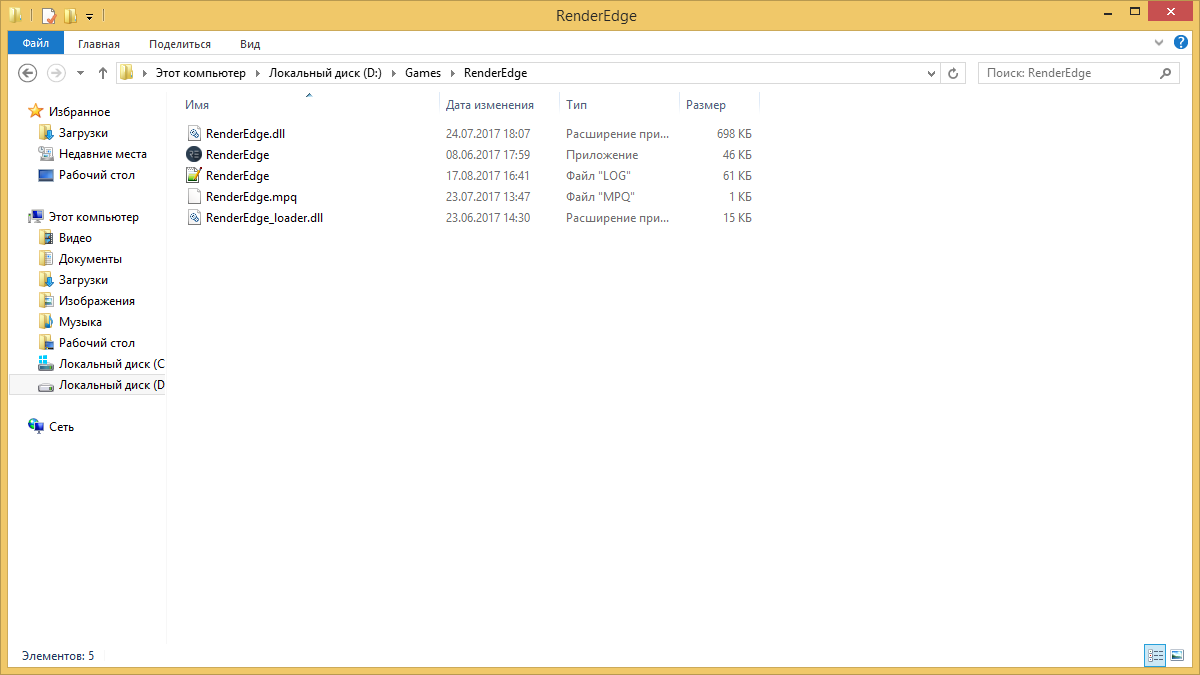This screenshot has width=1200, height=675.
Task: Navigate to Этот компьютер in the breadcrumb
Action: [x=200, y=73]
